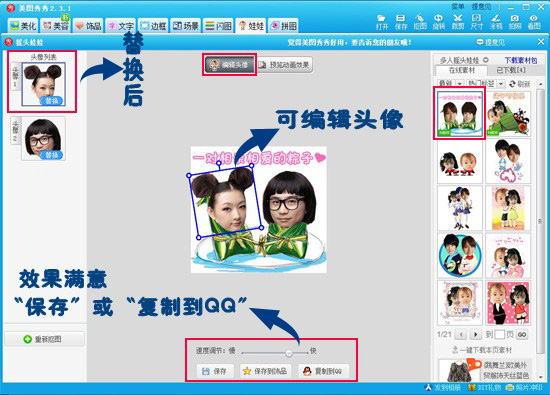This screenshot has width=550, height=395.
Task: Toggle the 预览动画效果 preview animation mode
Action: click(x=284, y=65)
